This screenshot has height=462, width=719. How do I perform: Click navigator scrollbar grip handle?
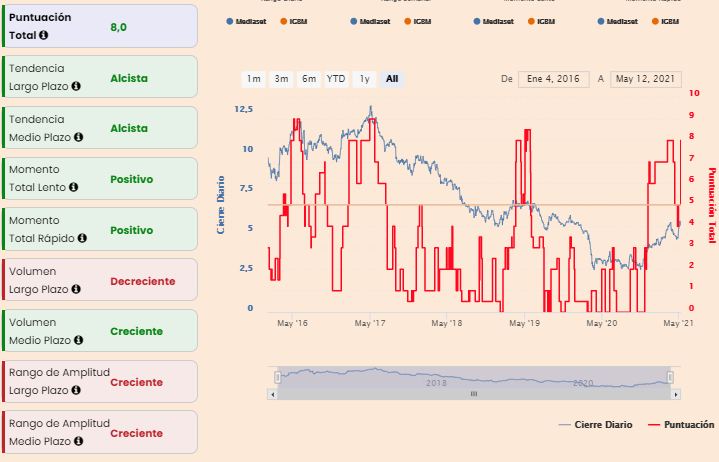coord(474,394)
